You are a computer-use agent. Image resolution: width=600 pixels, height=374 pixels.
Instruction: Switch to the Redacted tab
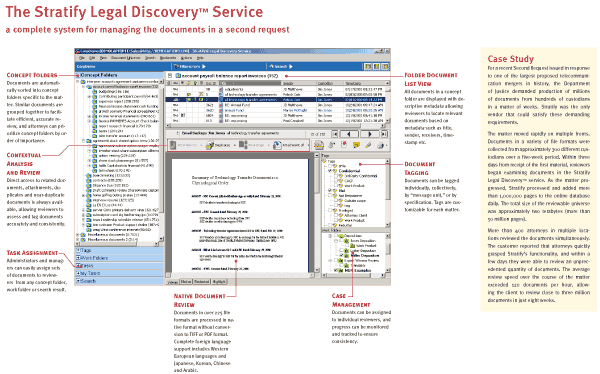click(x=202, y=282)
